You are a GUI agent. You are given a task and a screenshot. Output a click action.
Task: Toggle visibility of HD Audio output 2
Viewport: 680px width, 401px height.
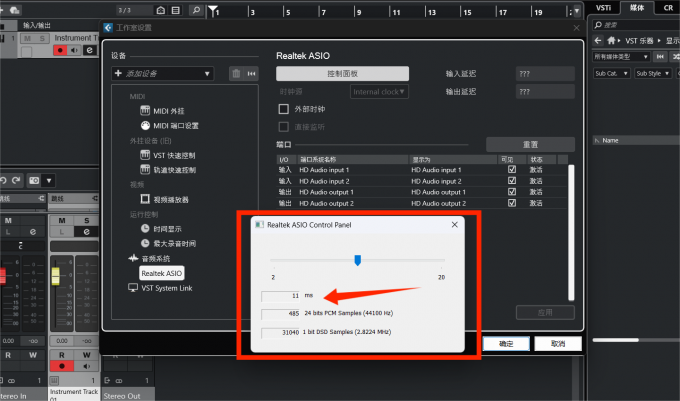tap(512, 203)
